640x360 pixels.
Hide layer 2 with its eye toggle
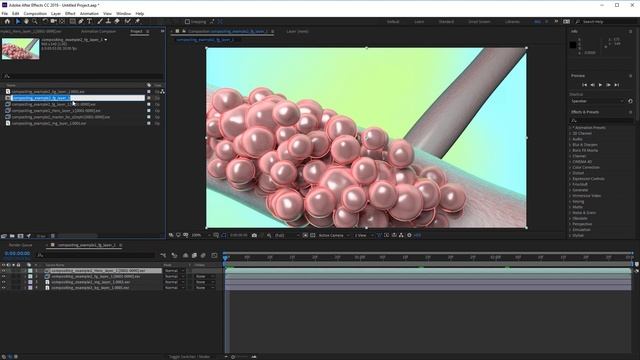click(x=4, y=276)
